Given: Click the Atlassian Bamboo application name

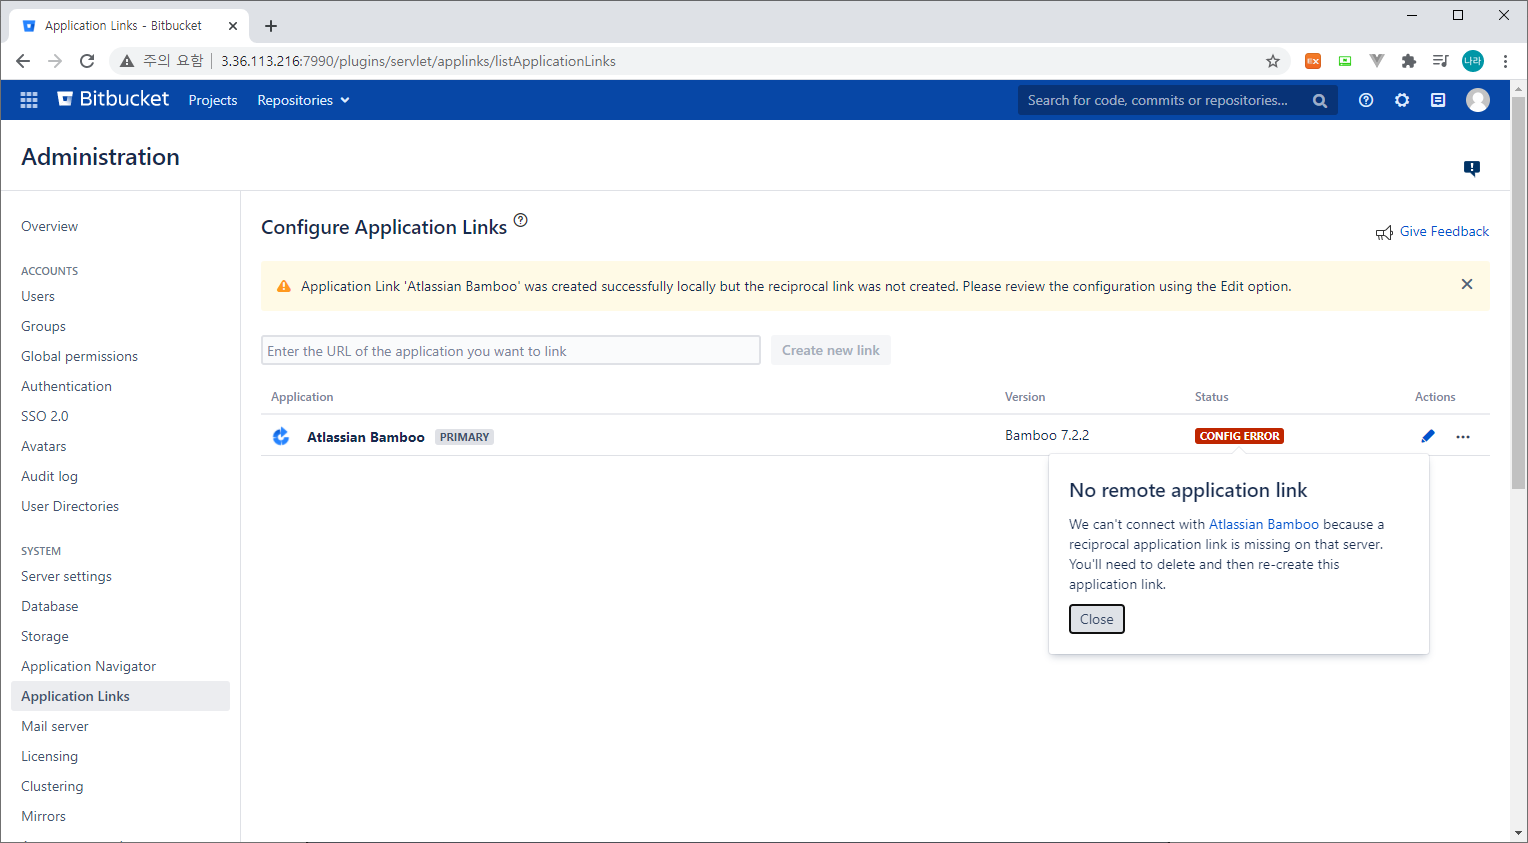Looking at the screenshot, I should (x=366, y=437).
